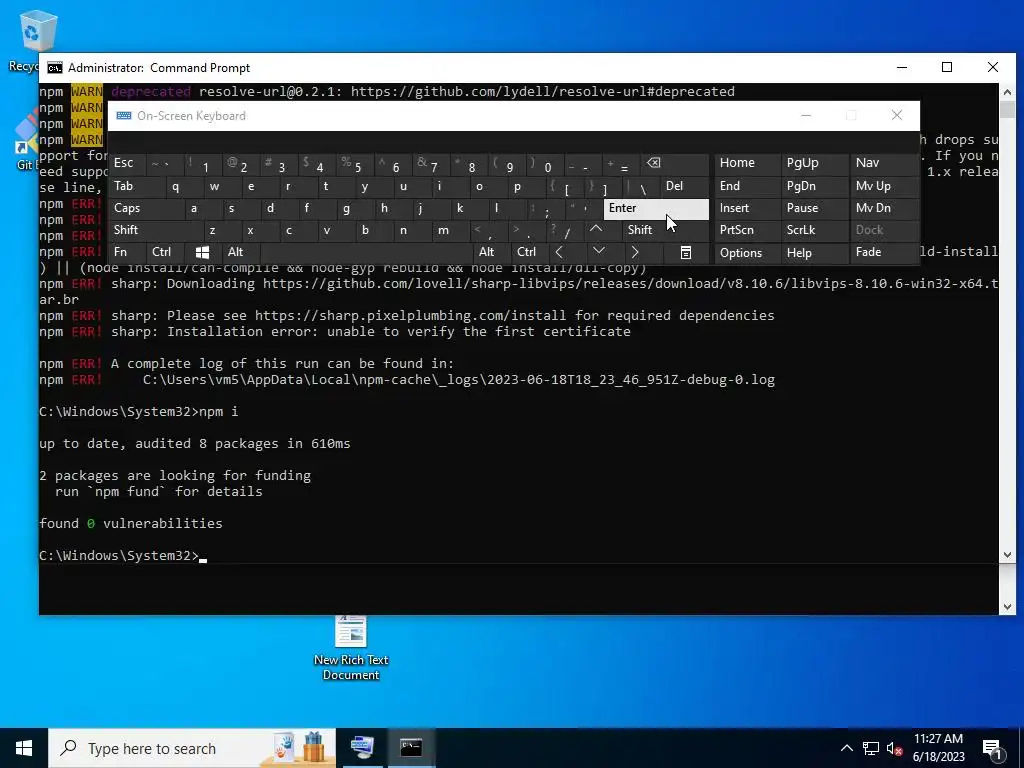Click the Mv Up key

884,187
